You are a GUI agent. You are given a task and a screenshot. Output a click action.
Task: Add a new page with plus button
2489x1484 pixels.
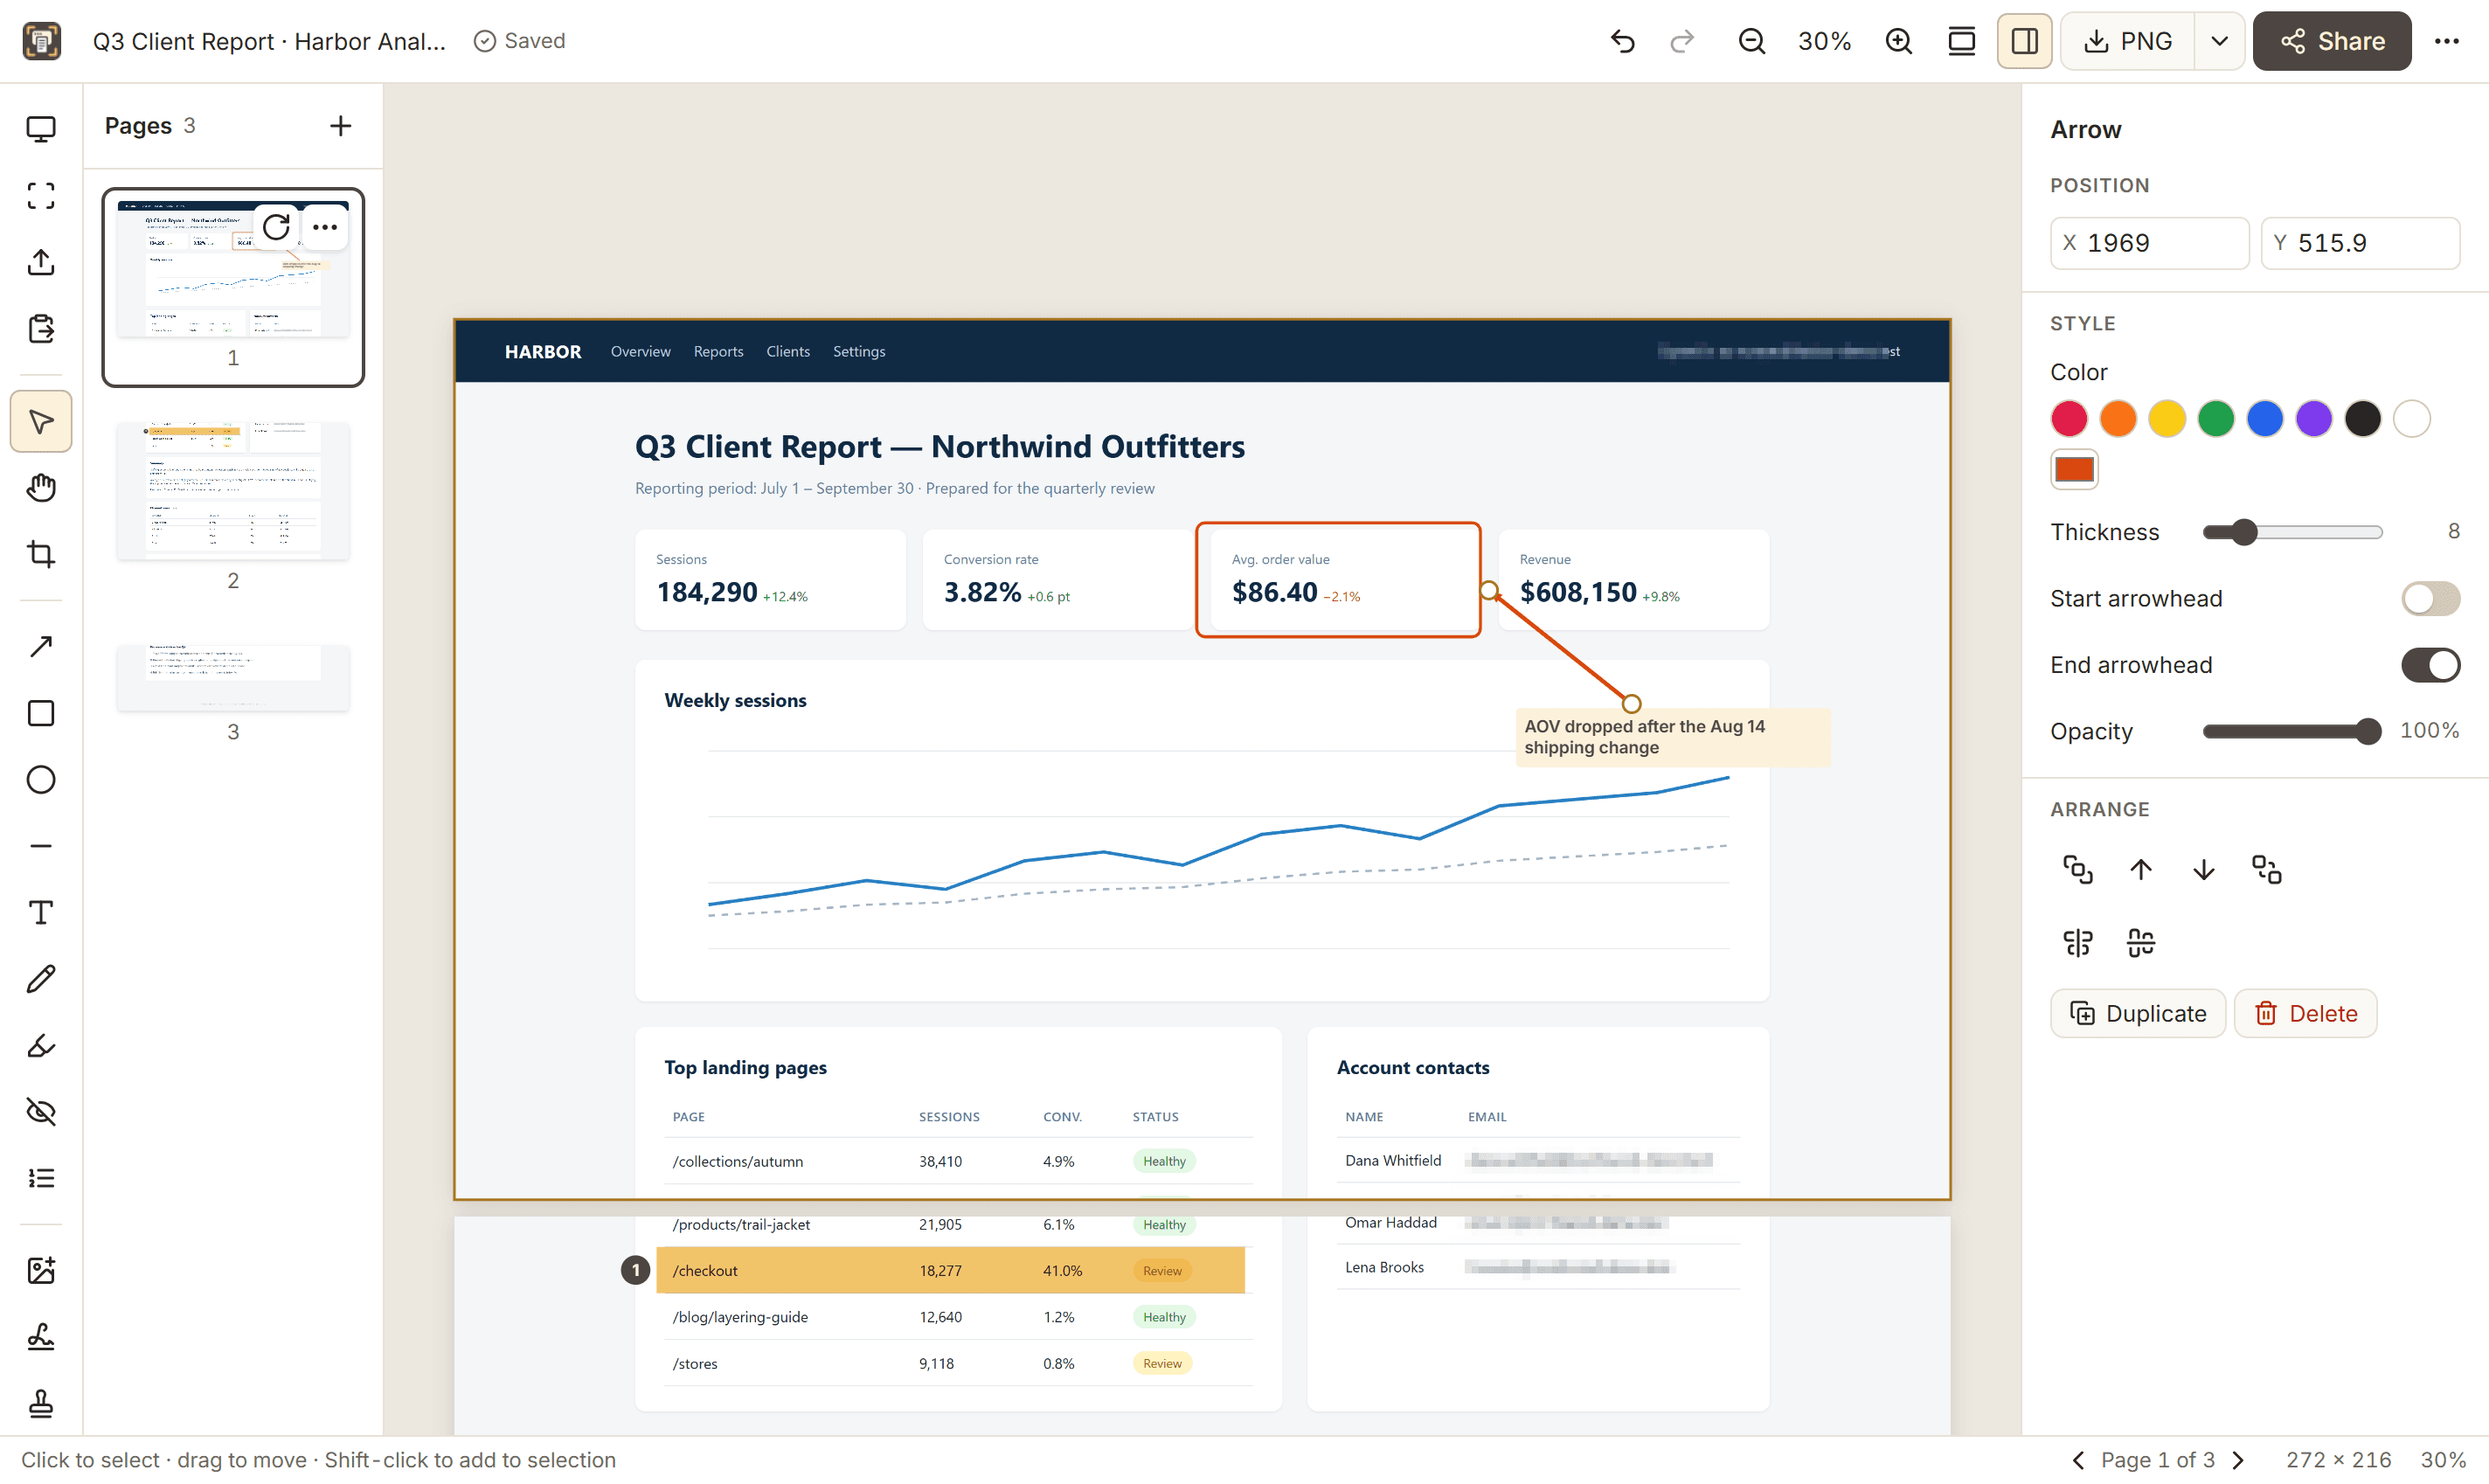(340, 126)
